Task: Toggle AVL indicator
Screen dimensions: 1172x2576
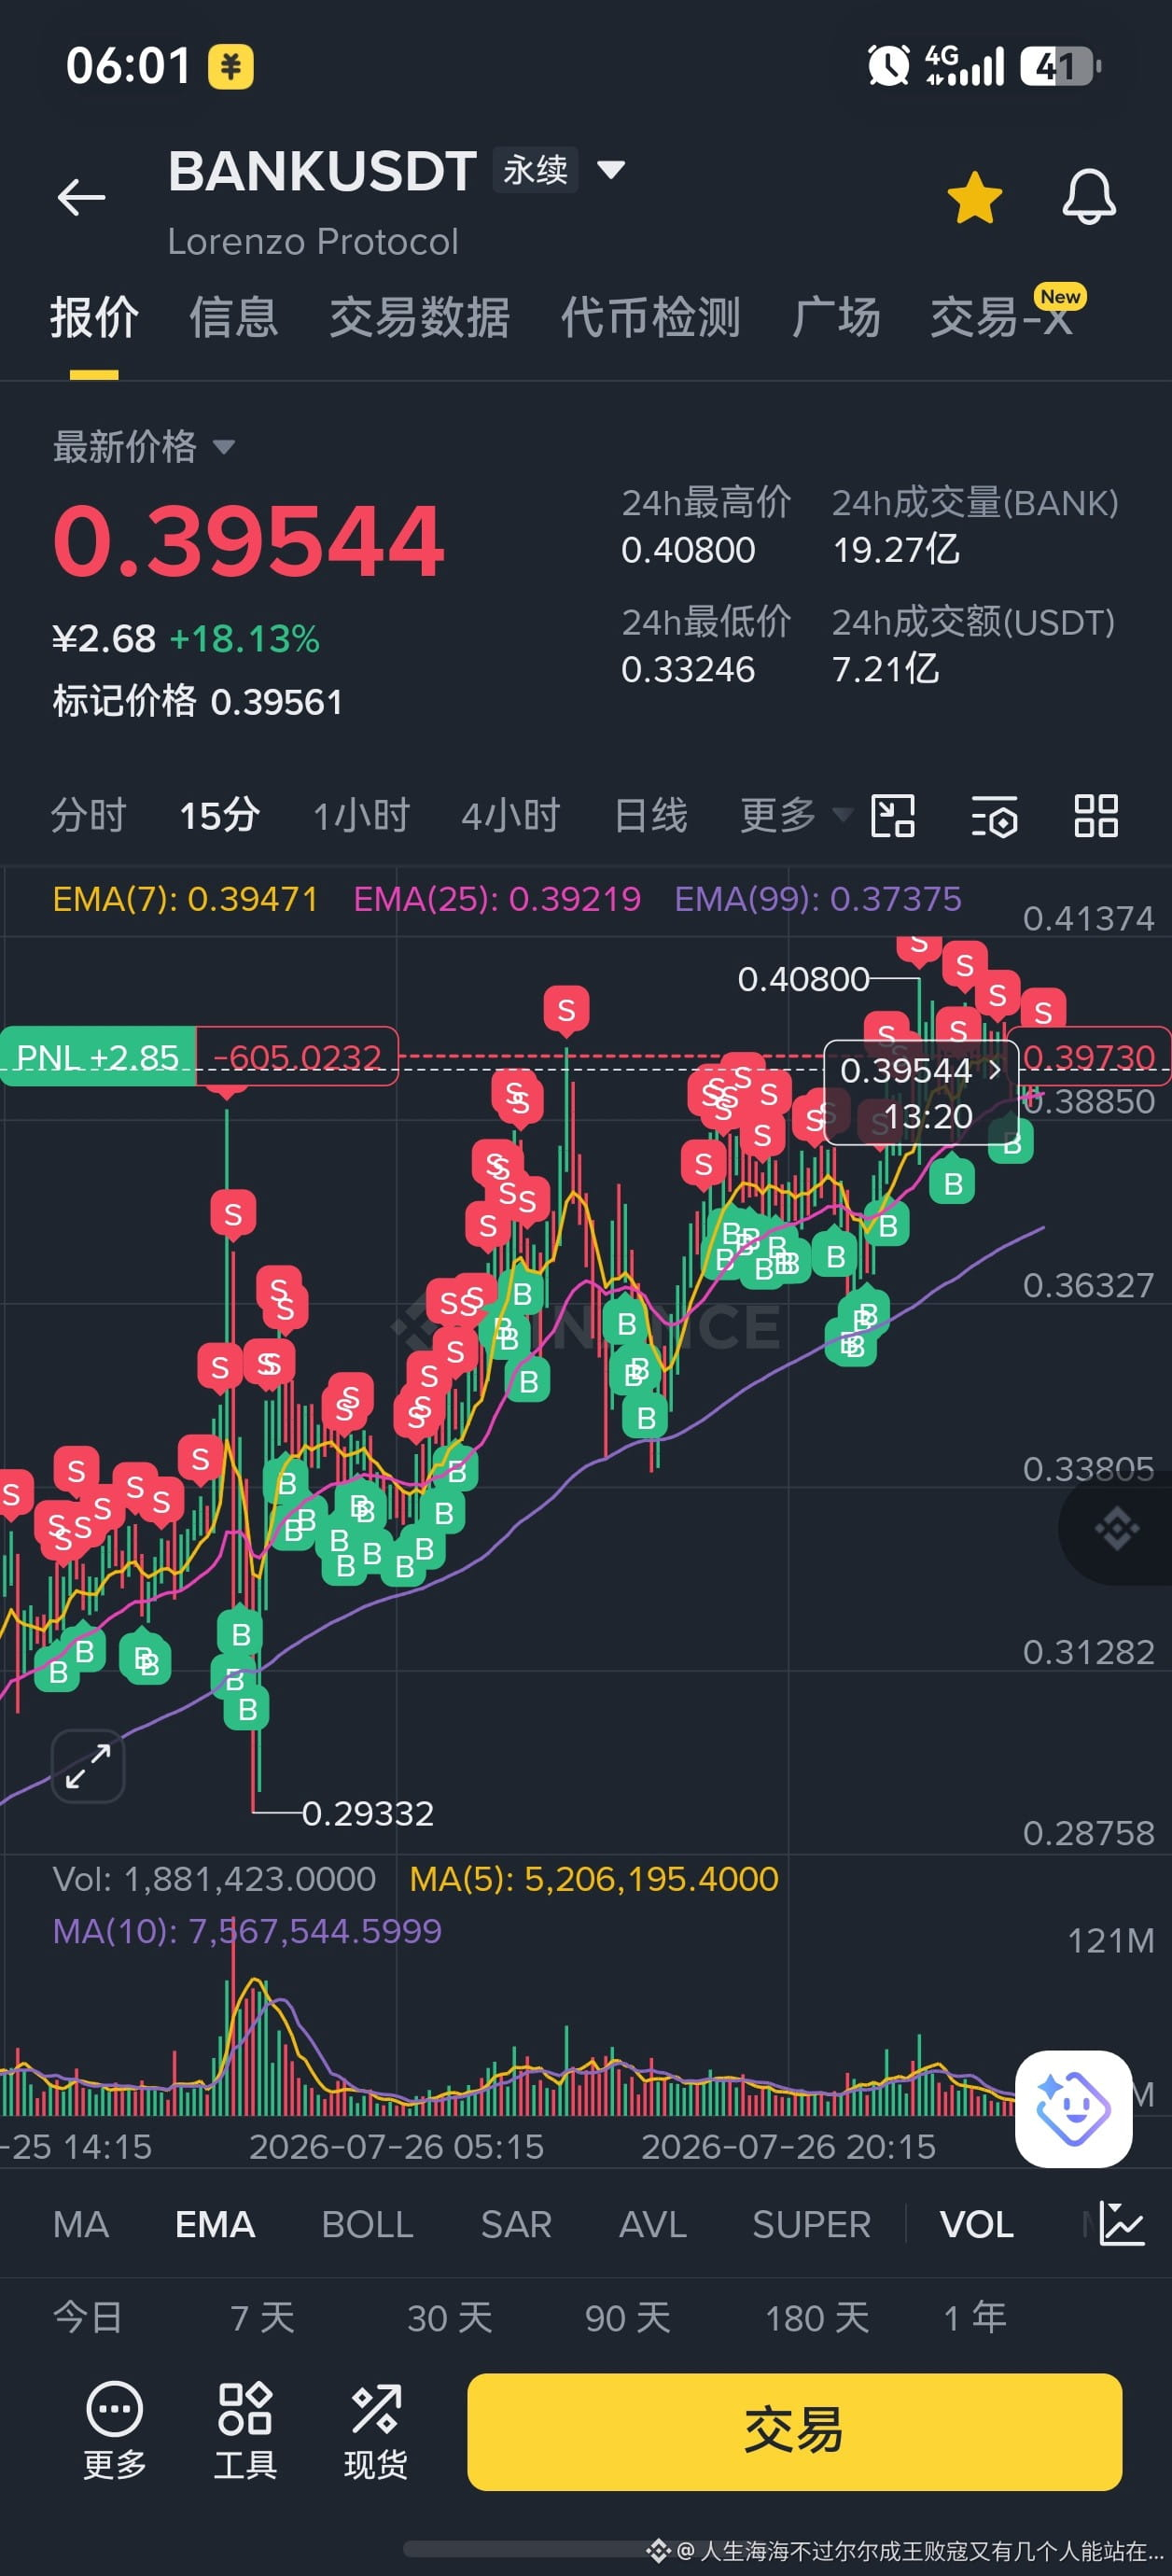Action: (x=652, y=2223)
